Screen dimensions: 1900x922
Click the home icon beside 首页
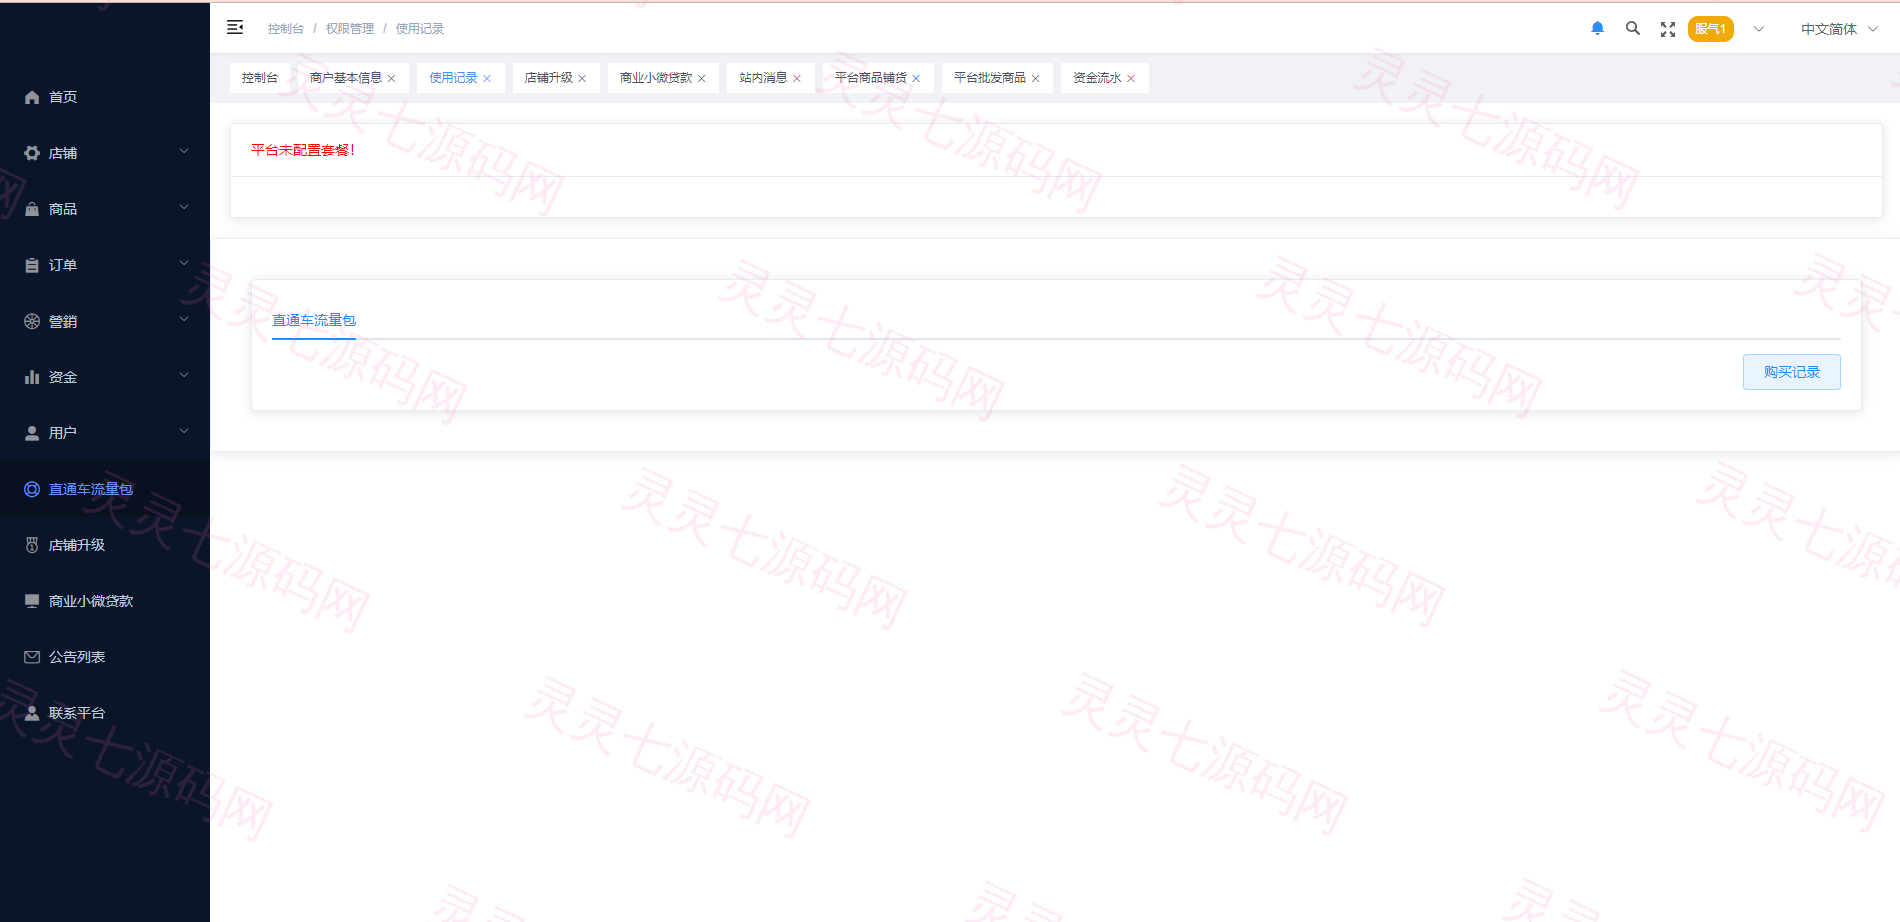[x=32, y=97]
